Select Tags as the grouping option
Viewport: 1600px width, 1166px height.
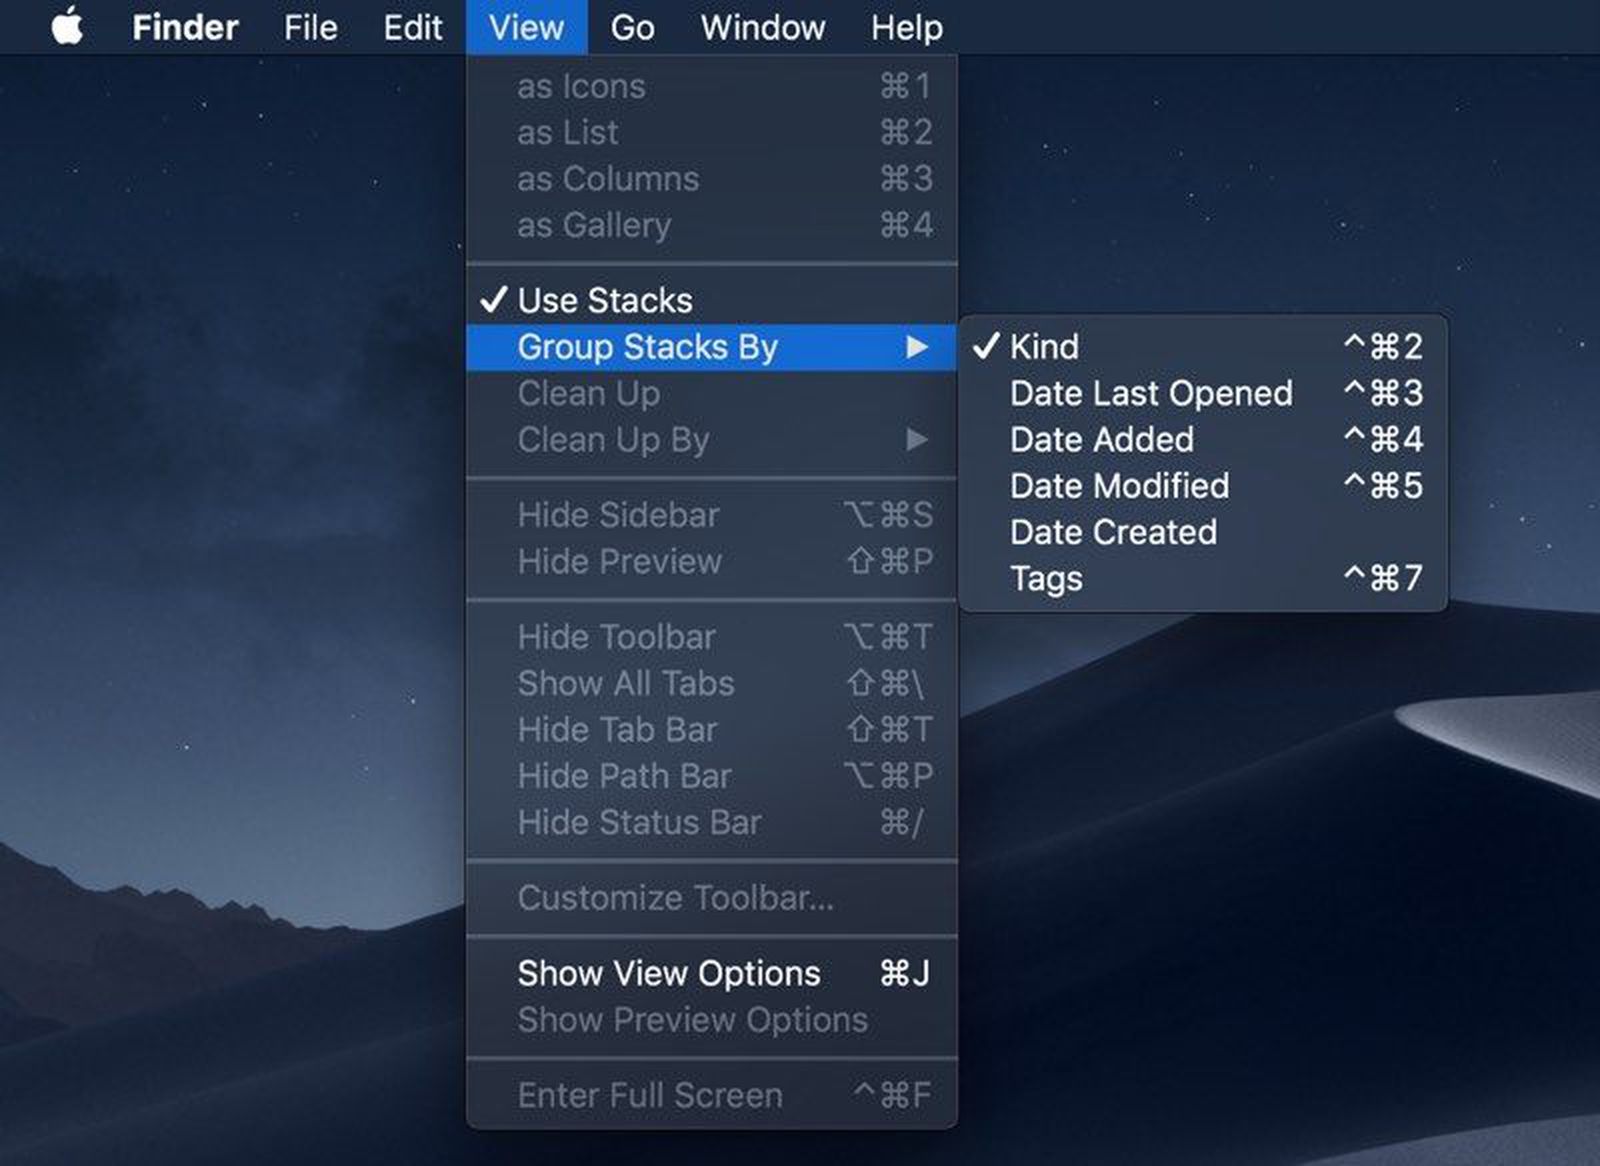1045,578
